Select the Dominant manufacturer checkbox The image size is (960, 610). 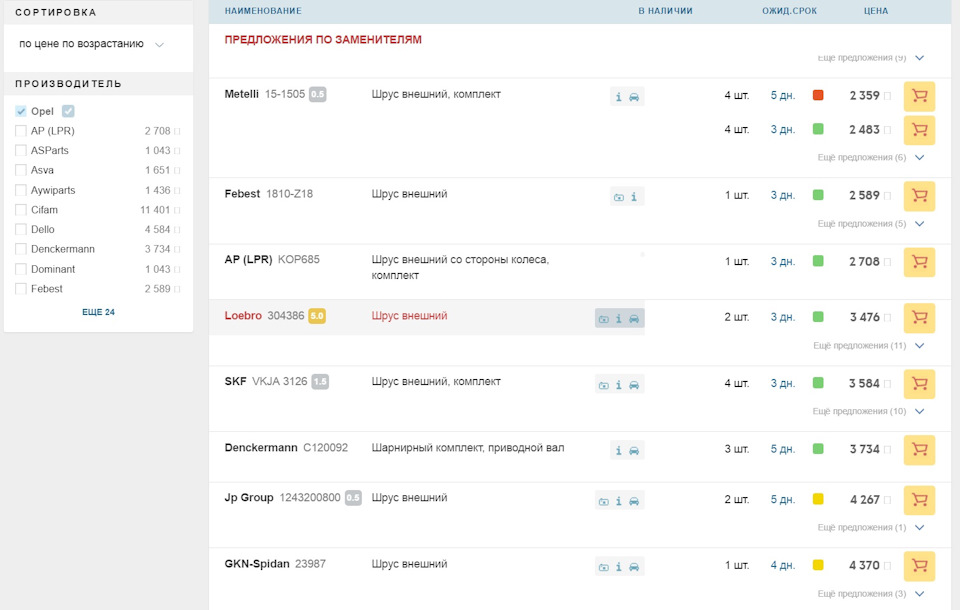point(21,269)
